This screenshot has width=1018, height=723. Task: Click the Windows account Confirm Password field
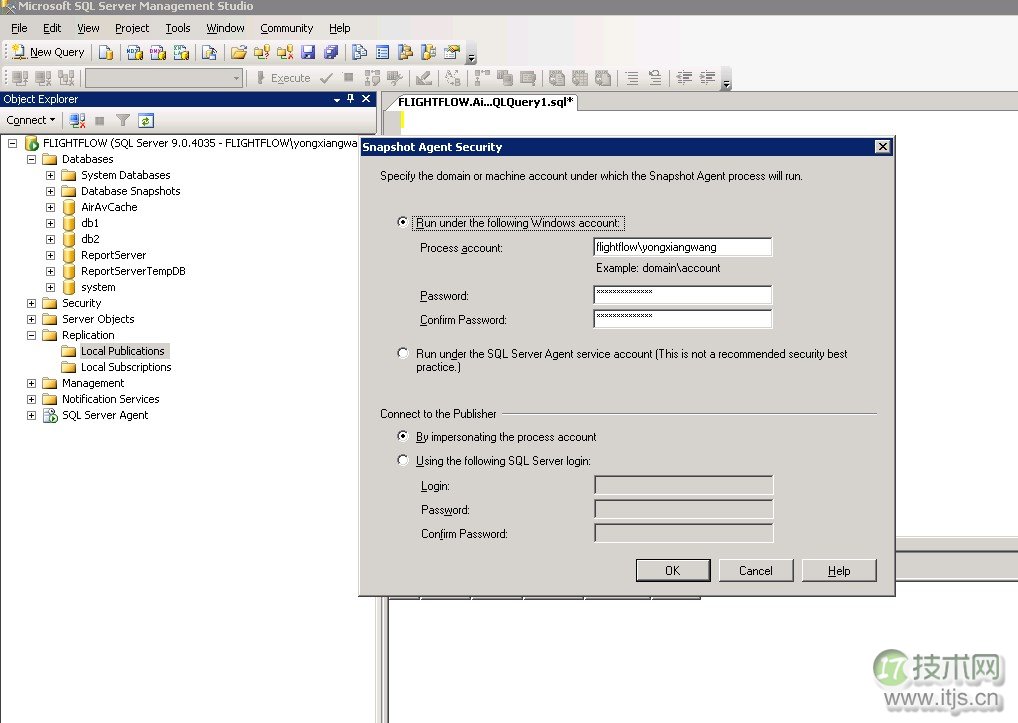point(682,319)
